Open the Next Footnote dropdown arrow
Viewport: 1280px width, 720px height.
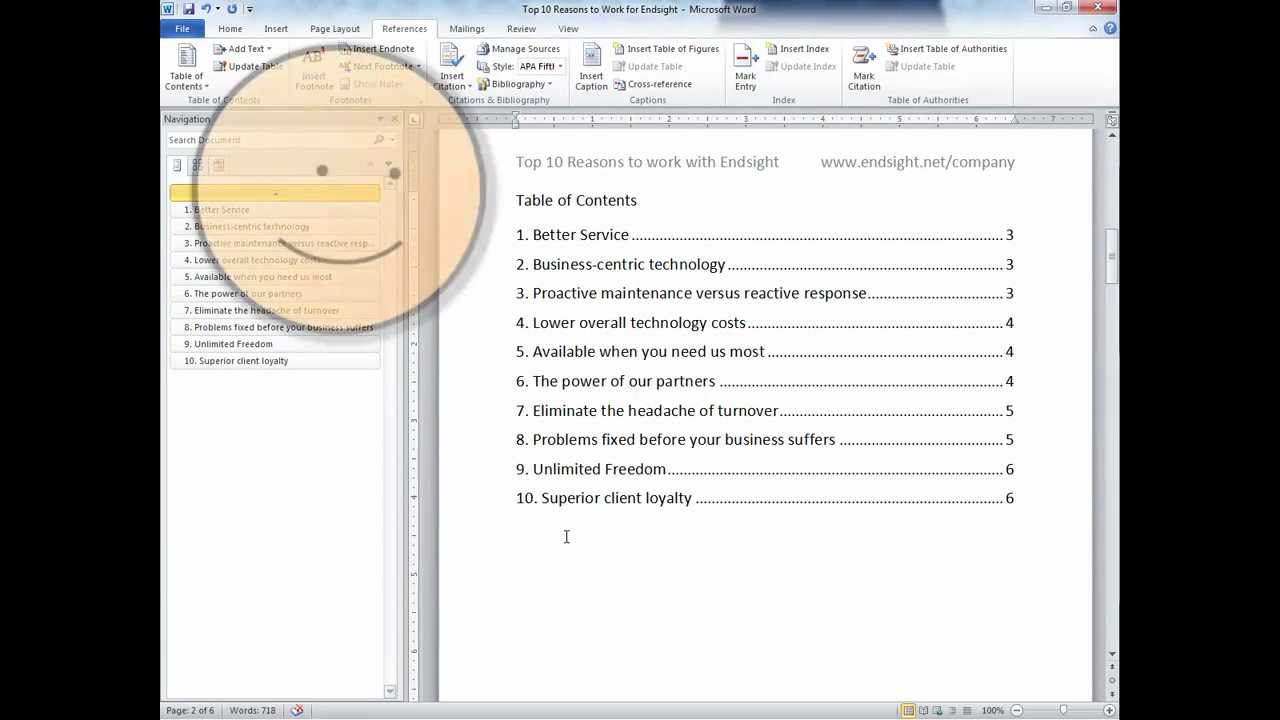(419, 67)
